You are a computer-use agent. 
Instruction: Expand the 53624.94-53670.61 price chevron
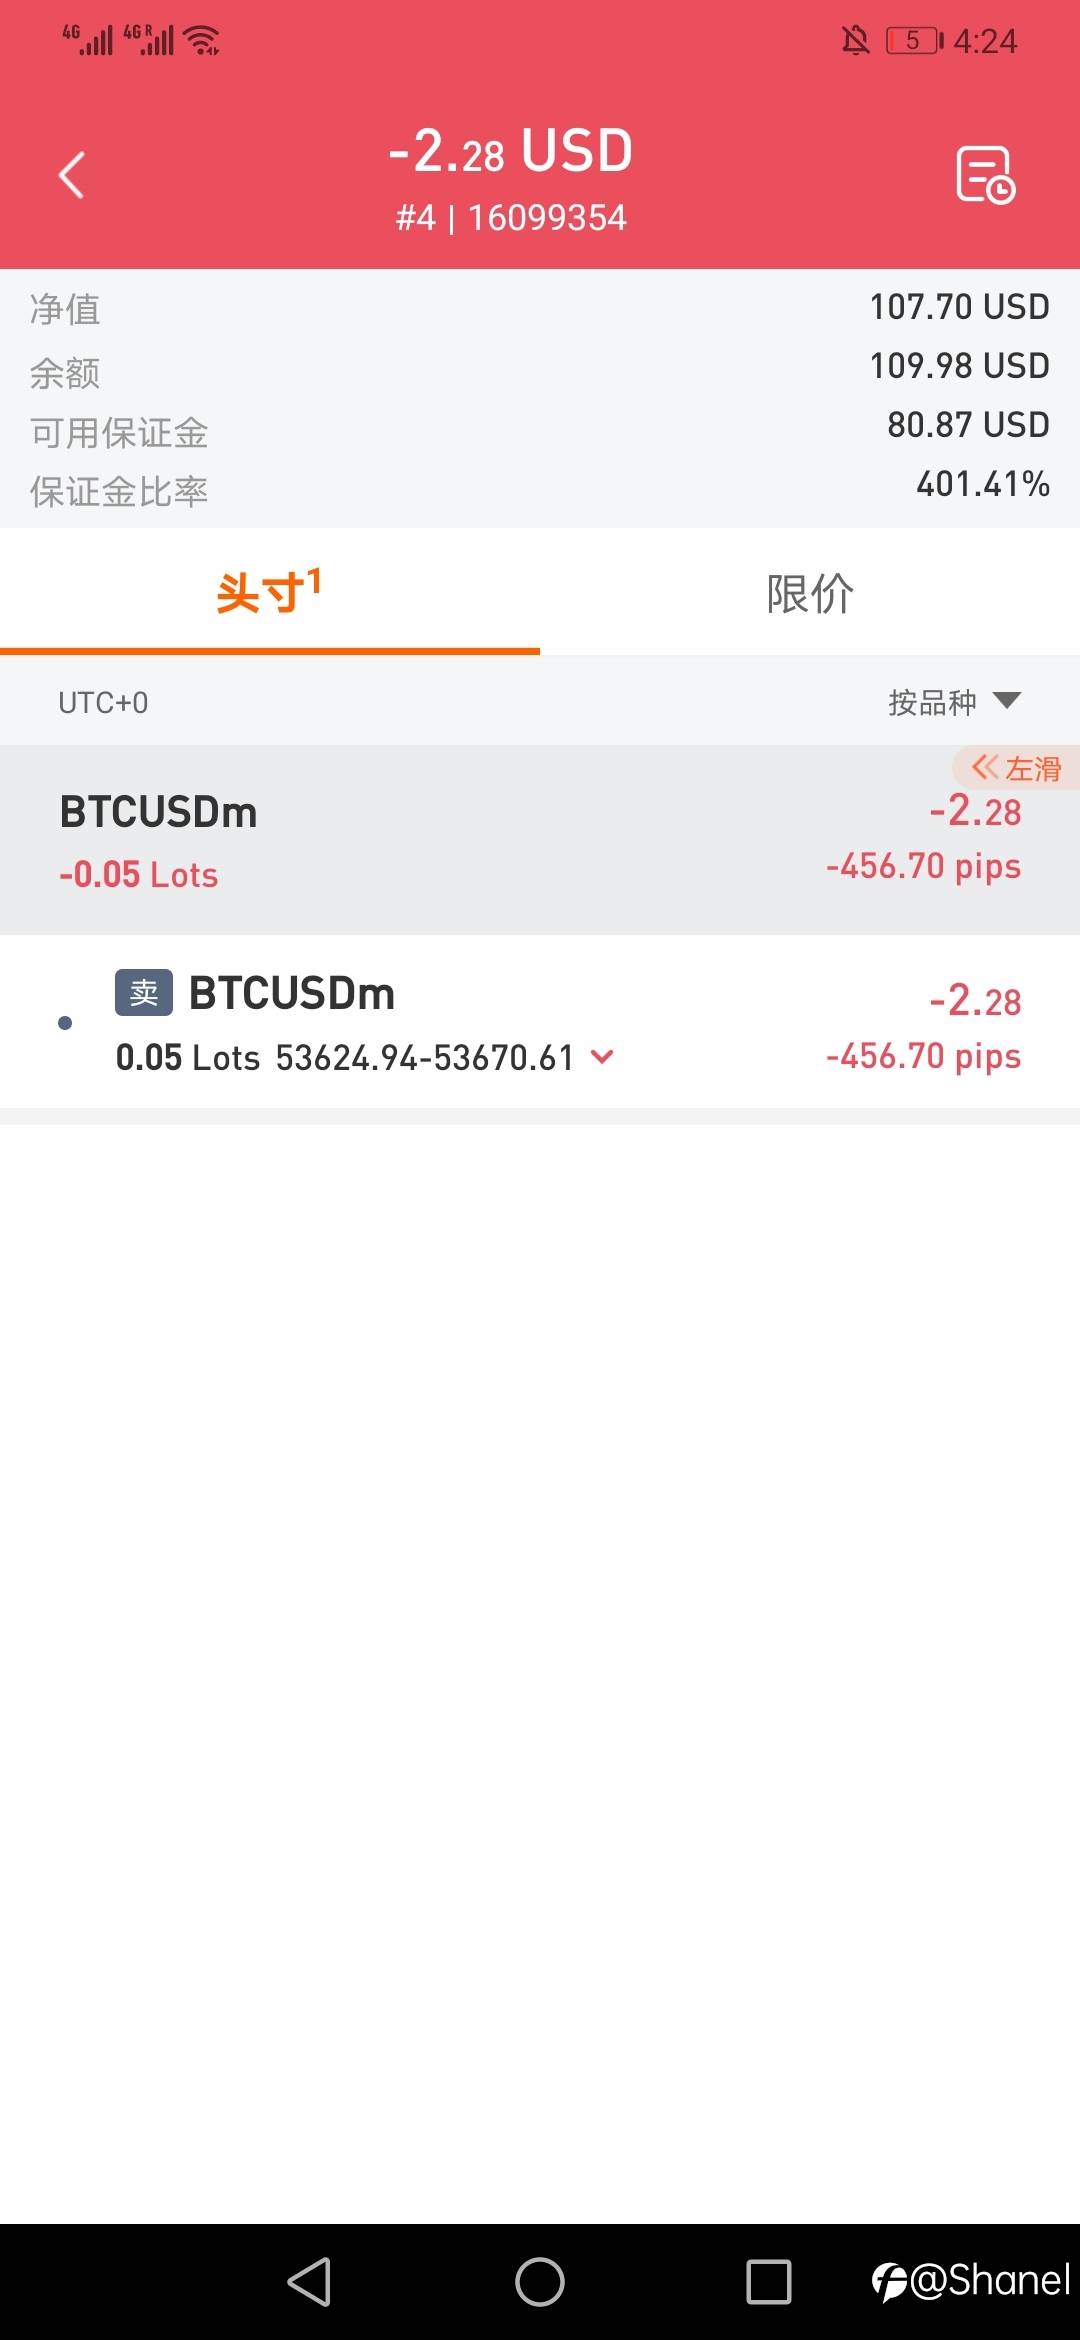pos(602,1056)
